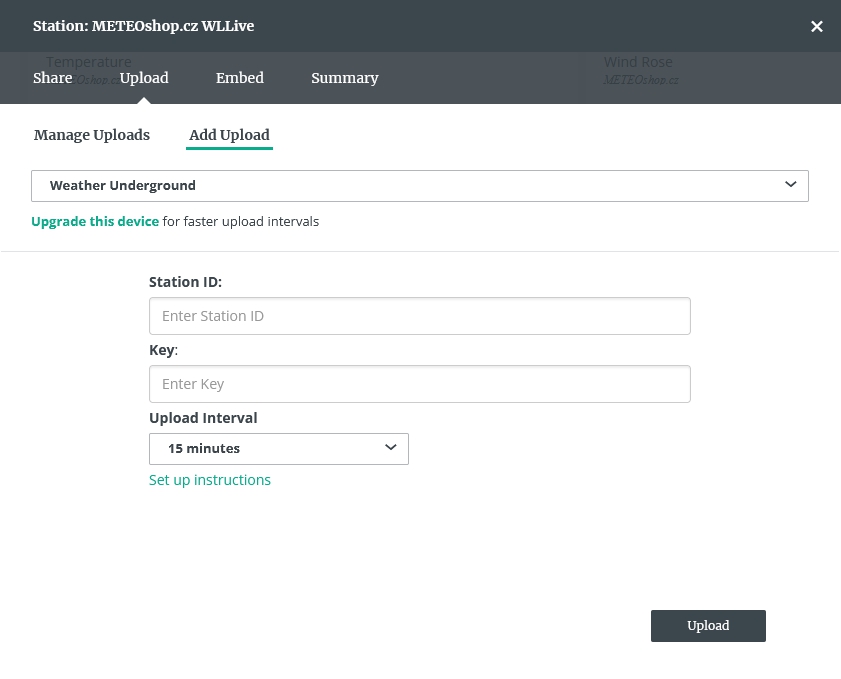Click into the Enter Key field

click(x=419, y=384)
